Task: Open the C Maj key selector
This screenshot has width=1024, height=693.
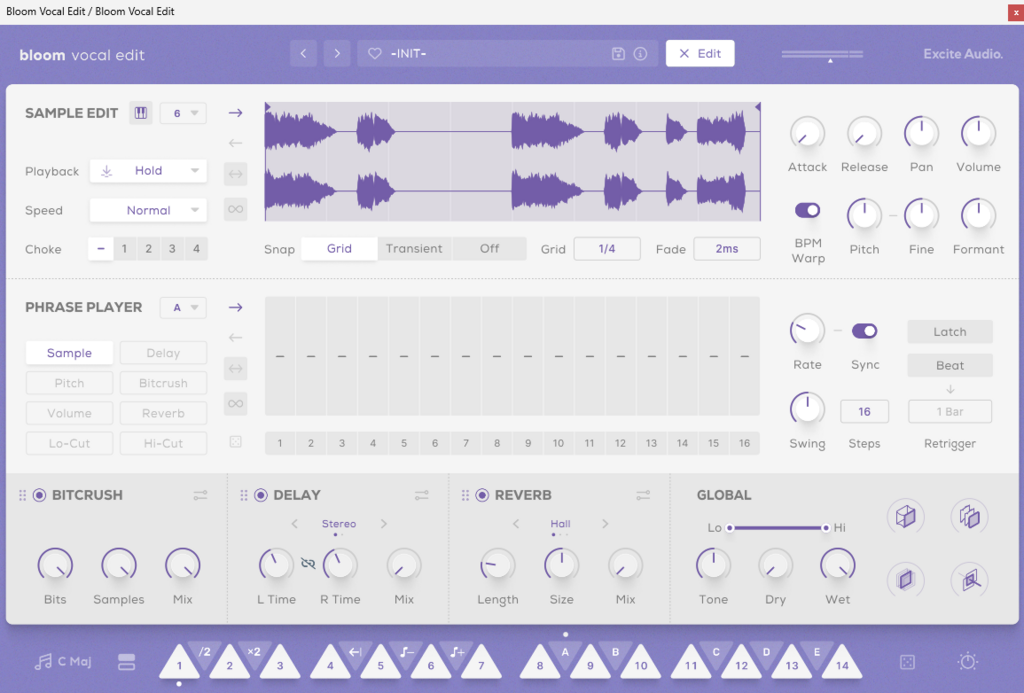Action: [63, 662]
